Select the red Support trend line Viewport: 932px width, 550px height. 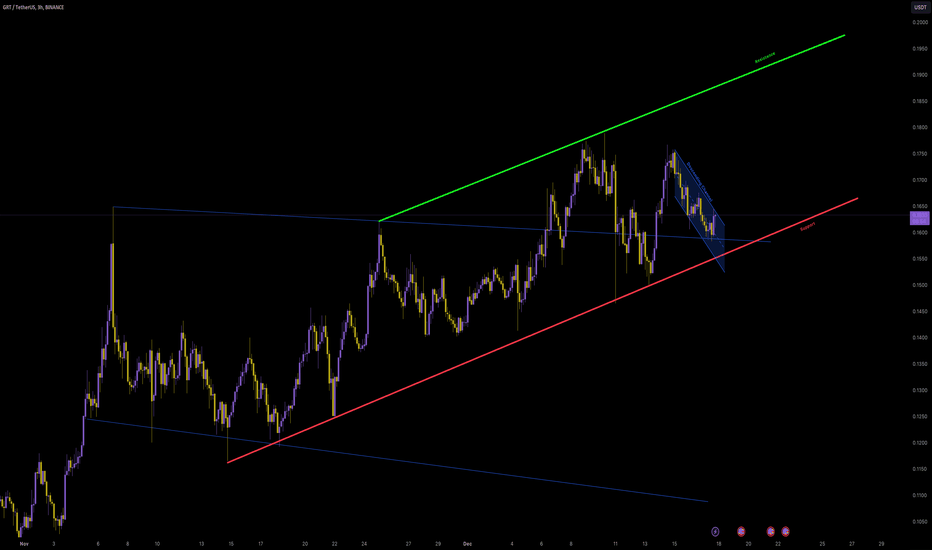542,330
